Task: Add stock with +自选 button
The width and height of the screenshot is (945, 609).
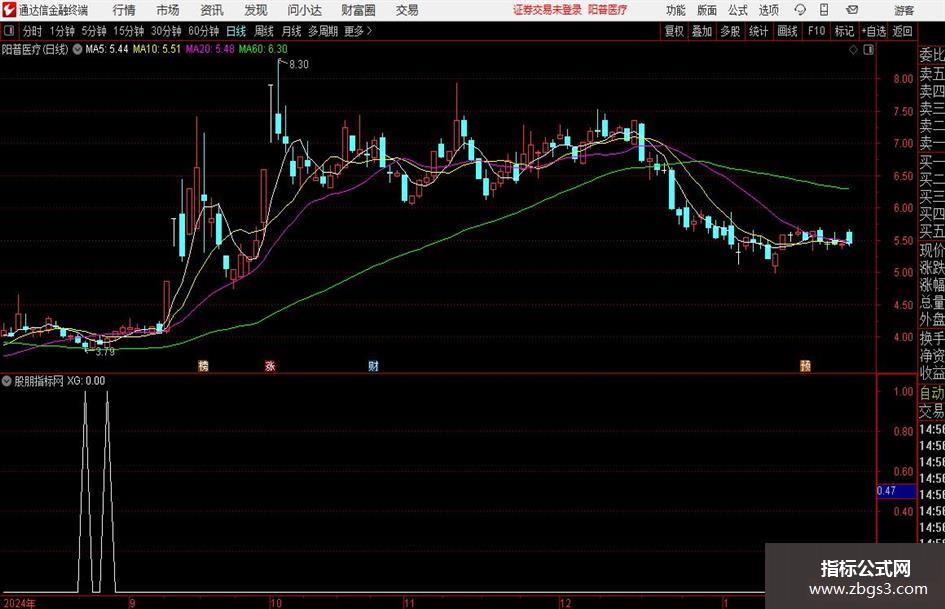Action: pyautogui.click(x=874, y=31)
